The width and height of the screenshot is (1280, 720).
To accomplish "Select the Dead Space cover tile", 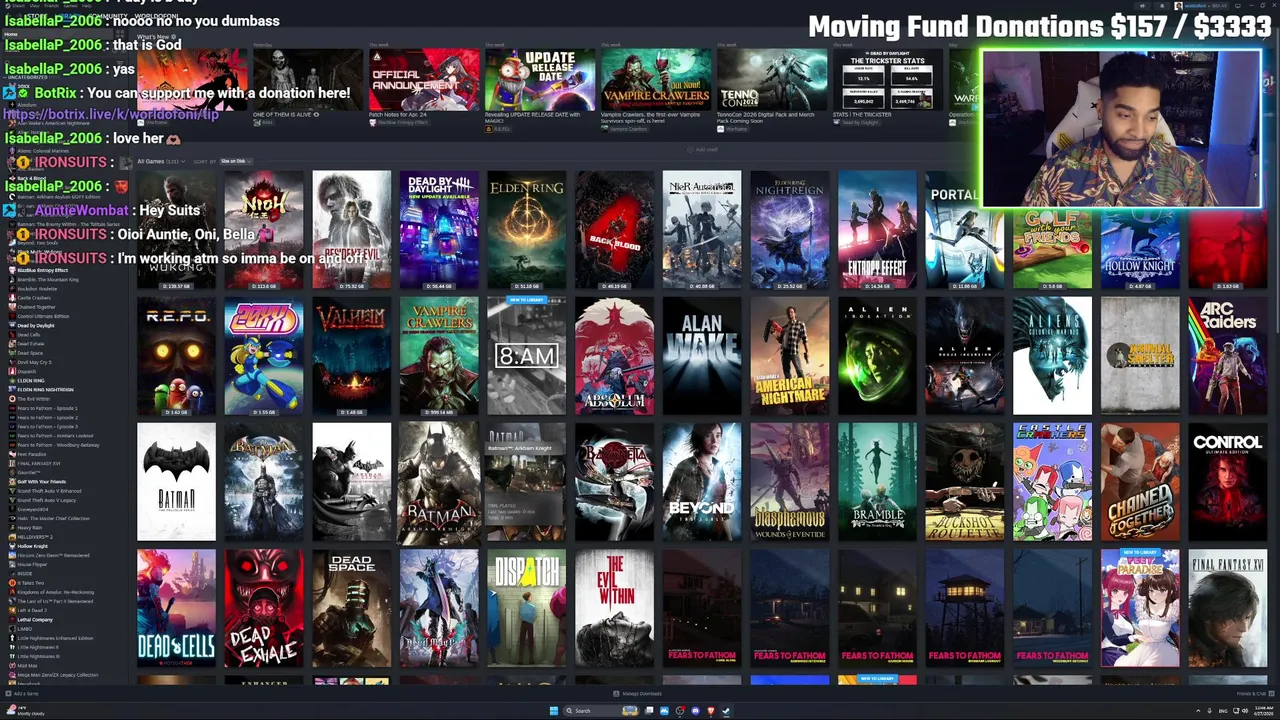I will (x=352, y=608).
